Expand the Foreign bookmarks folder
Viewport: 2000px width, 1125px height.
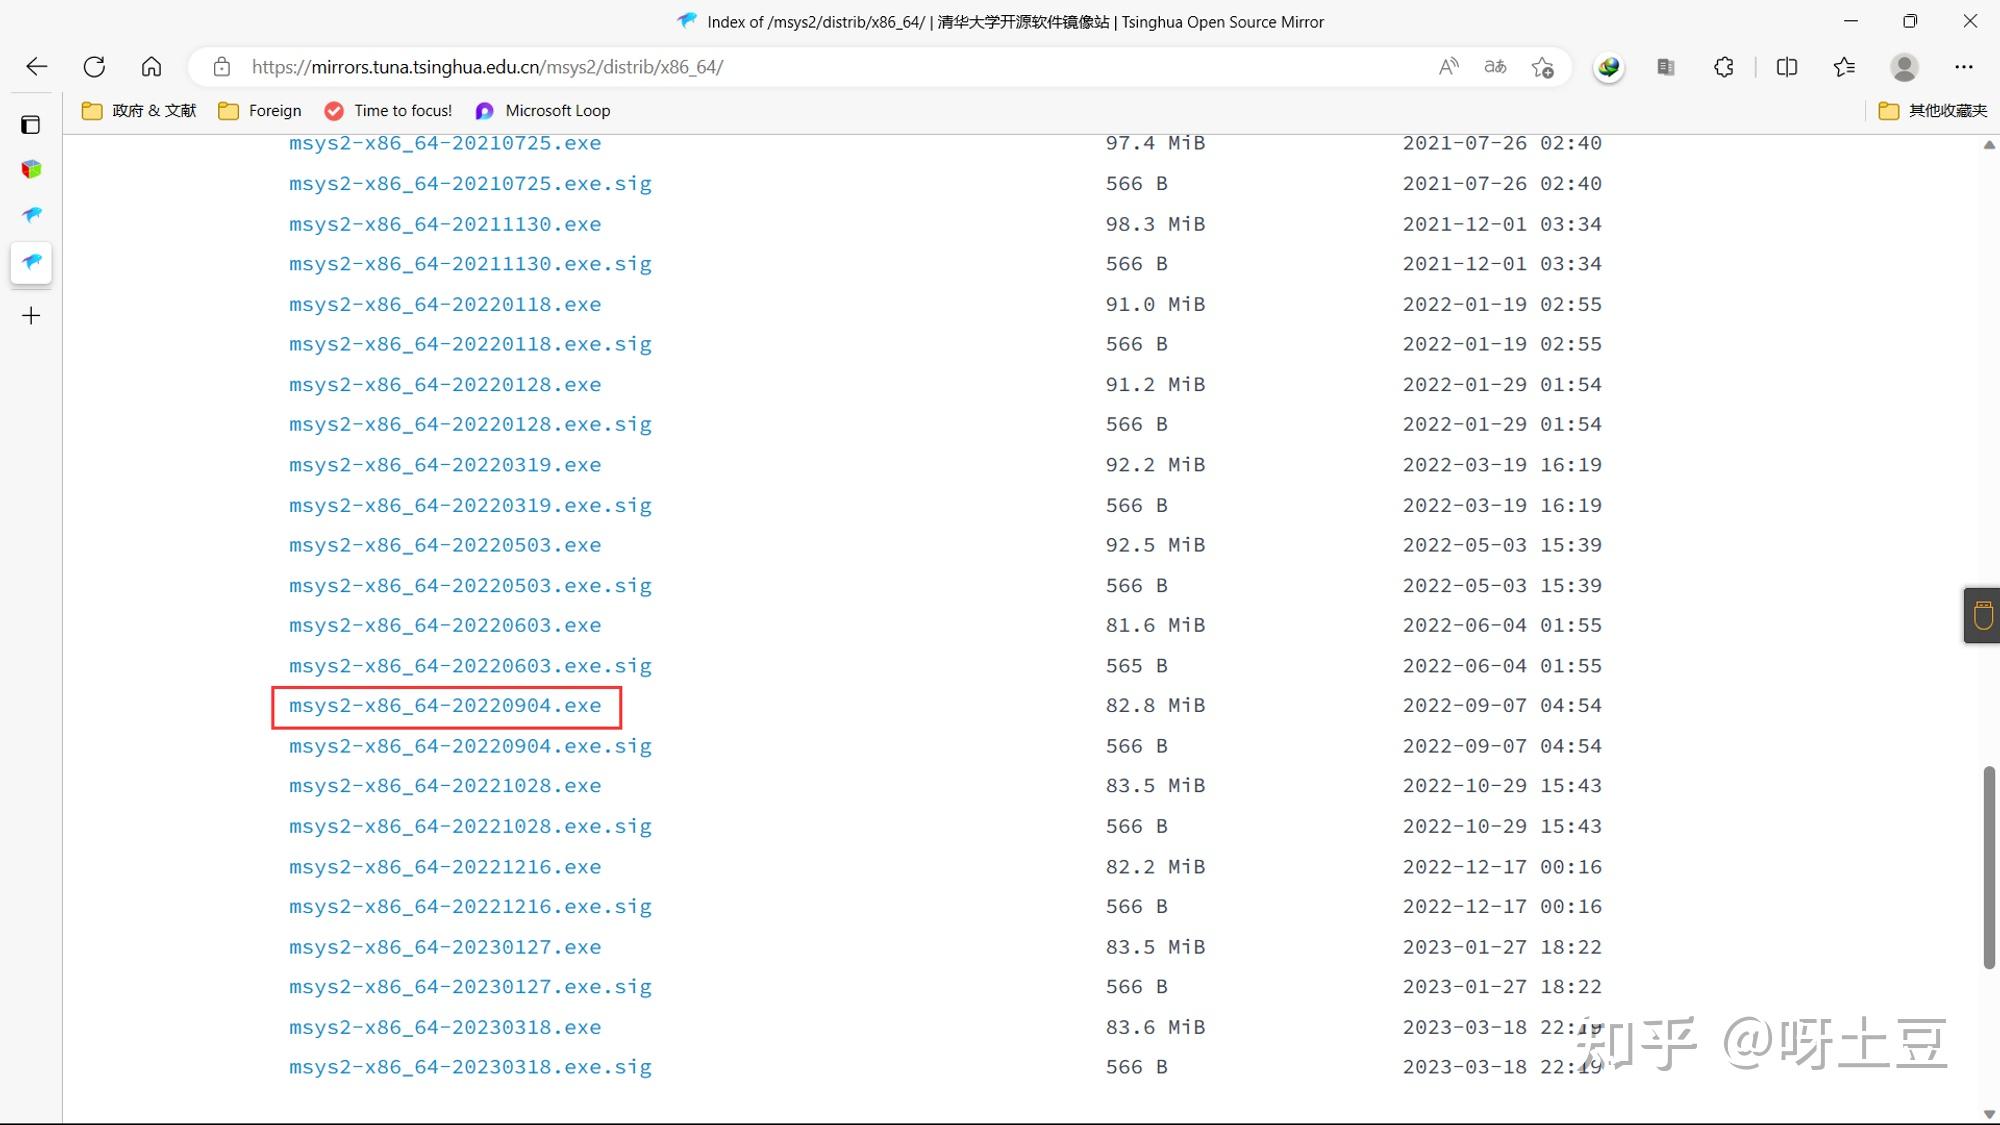260,111
